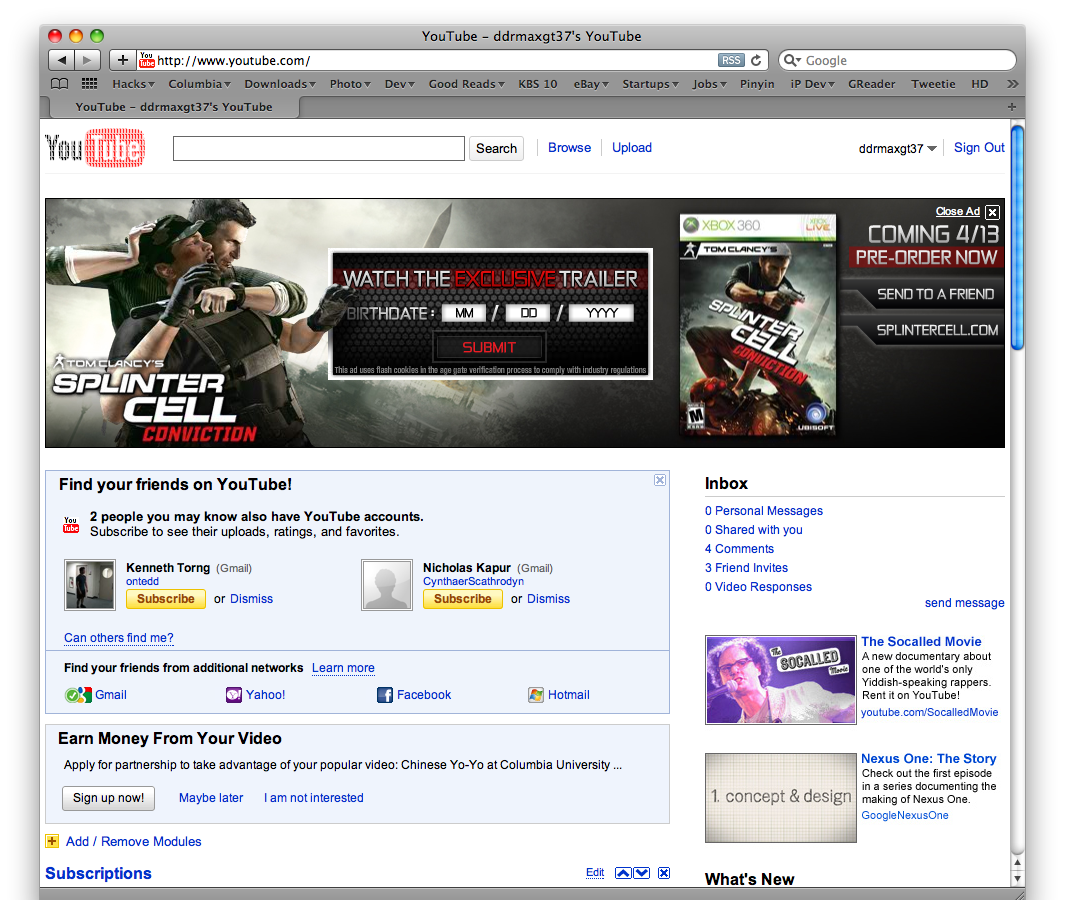
Task: Click the MM birthdate field in the ad
Action: pos(464,313)
